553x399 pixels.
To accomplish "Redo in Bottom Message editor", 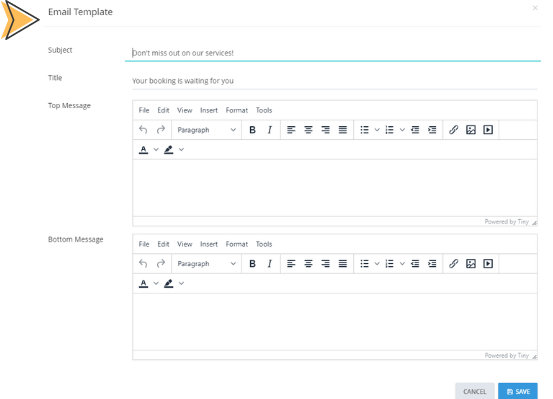I will 160,264.
